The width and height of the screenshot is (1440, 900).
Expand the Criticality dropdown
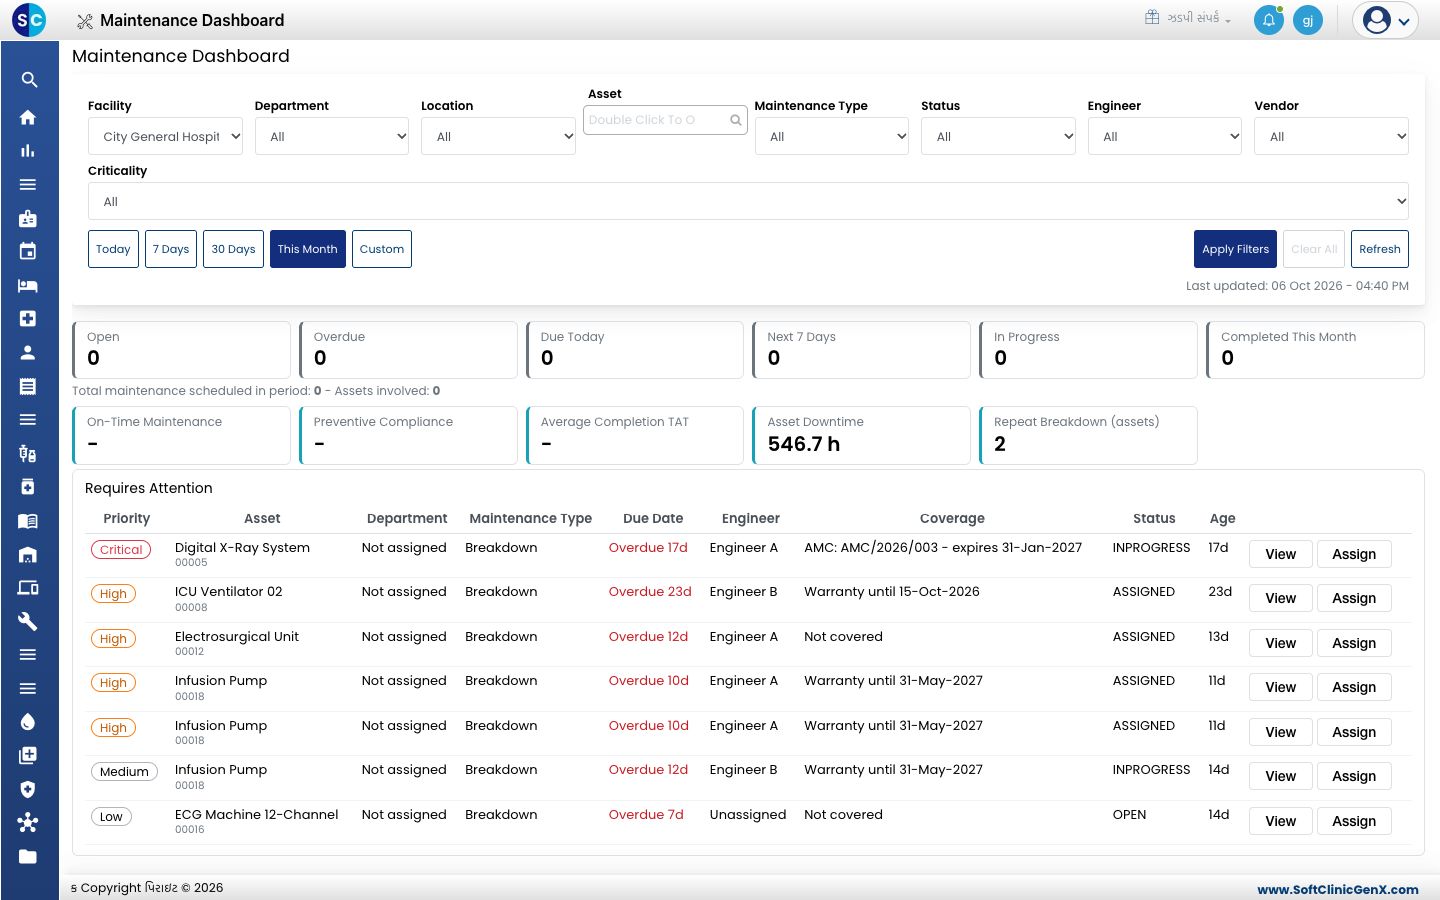click(748, 201)
